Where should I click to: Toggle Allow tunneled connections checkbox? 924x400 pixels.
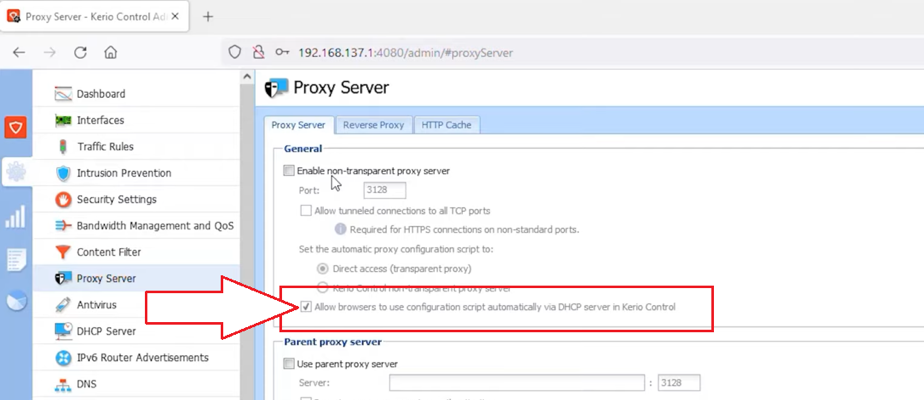[306, 210]
